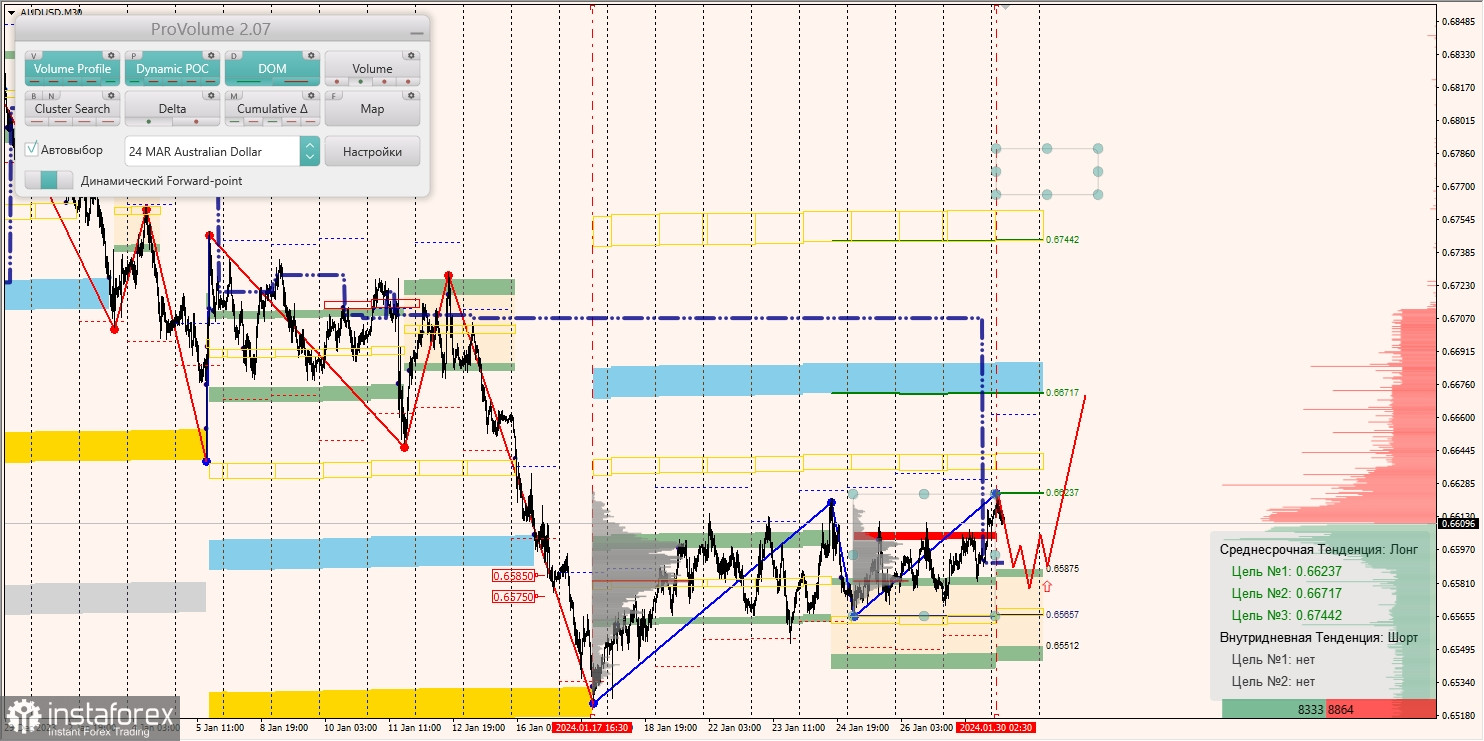Click the 0.67442 level label
Viewport: 1484px width, 741px height.
coord(1062,240)
